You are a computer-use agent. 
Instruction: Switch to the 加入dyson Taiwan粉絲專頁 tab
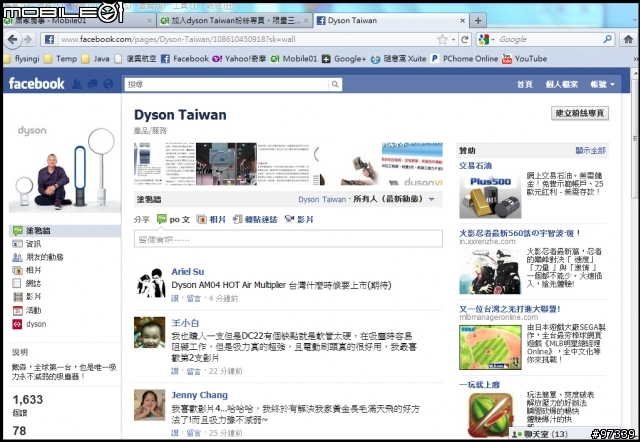click(235, 20)
